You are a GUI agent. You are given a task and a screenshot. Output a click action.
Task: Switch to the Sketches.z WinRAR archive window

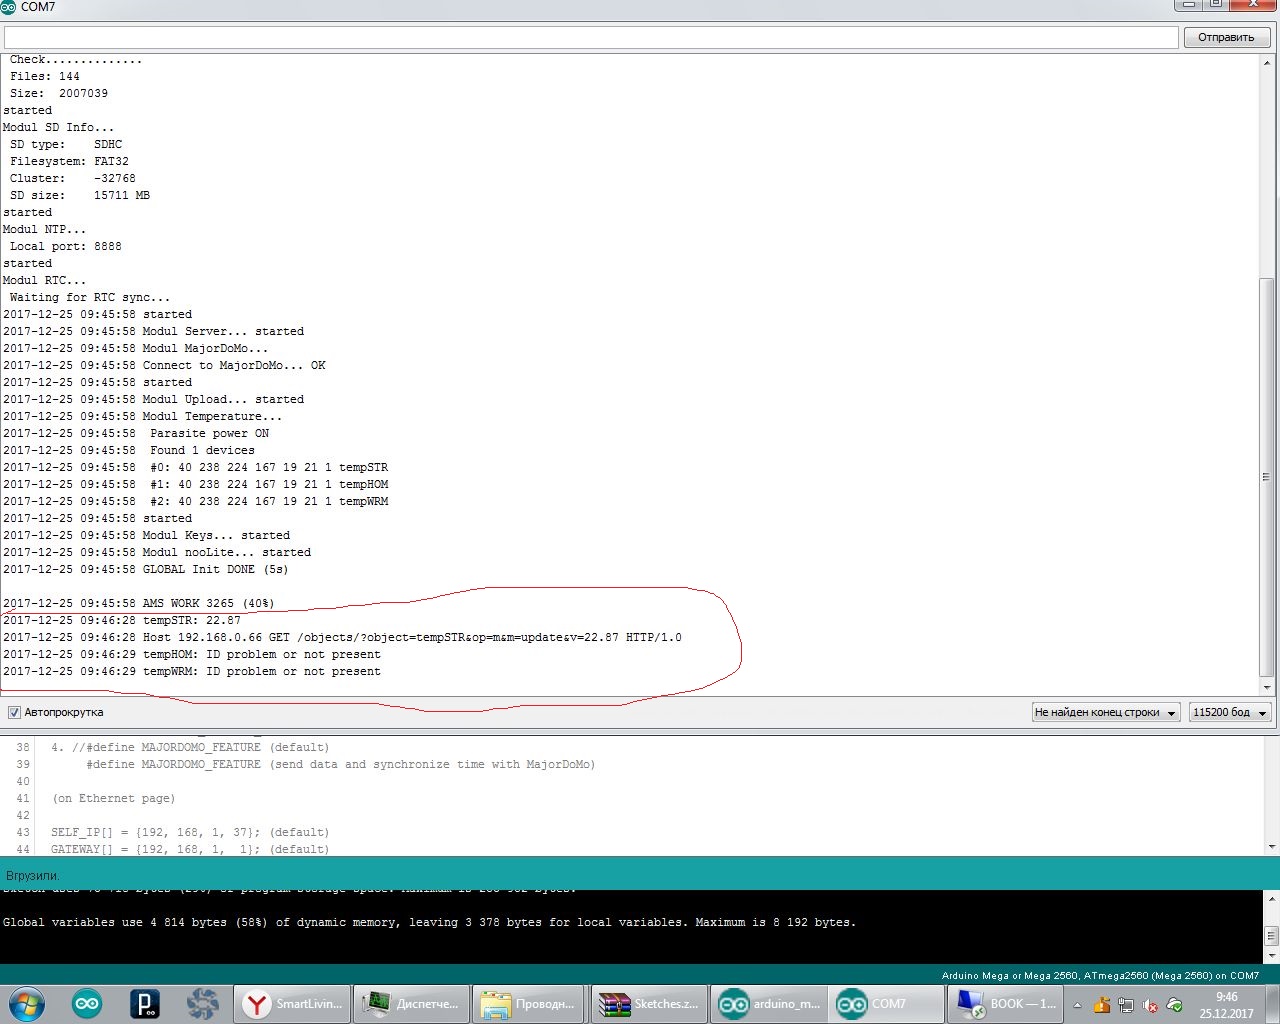click(648, 1003)
